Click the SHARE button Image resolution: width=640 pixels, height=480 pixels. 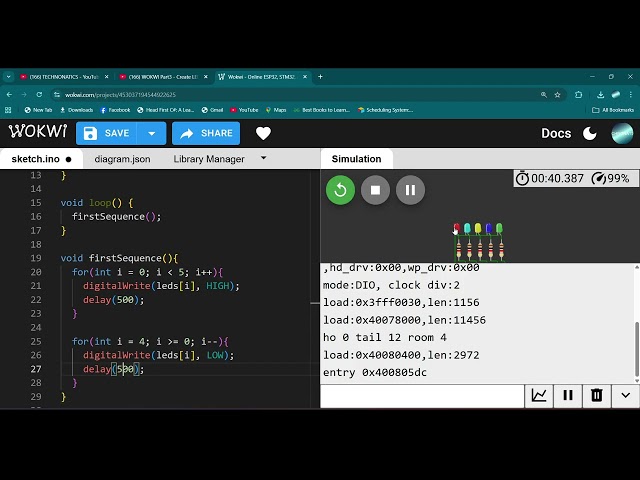tap(206, 133)
